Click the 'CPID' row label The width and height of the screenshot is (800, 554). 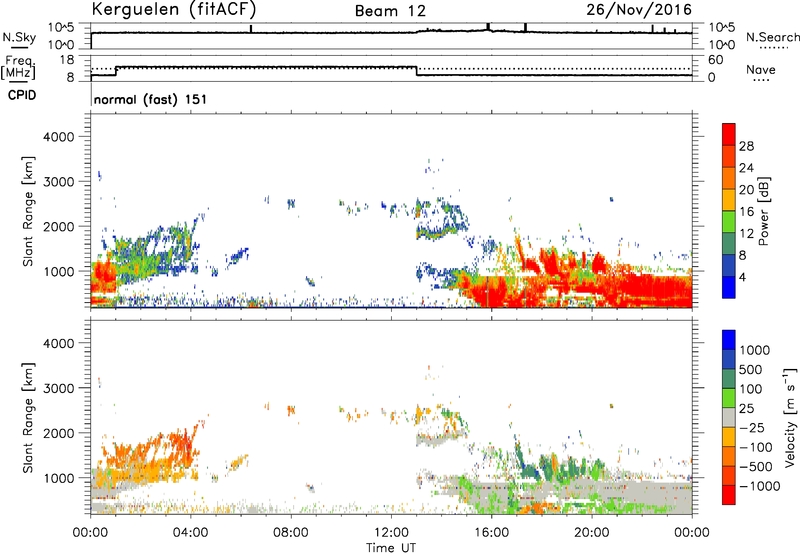point(22,95)
